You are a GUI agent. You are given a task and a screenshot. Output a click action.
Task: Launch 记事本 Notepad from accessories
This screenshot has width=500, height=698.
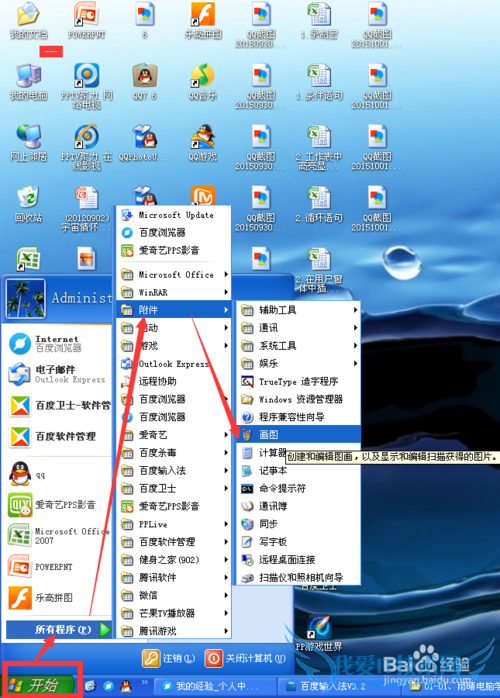[x=298, y=471]
